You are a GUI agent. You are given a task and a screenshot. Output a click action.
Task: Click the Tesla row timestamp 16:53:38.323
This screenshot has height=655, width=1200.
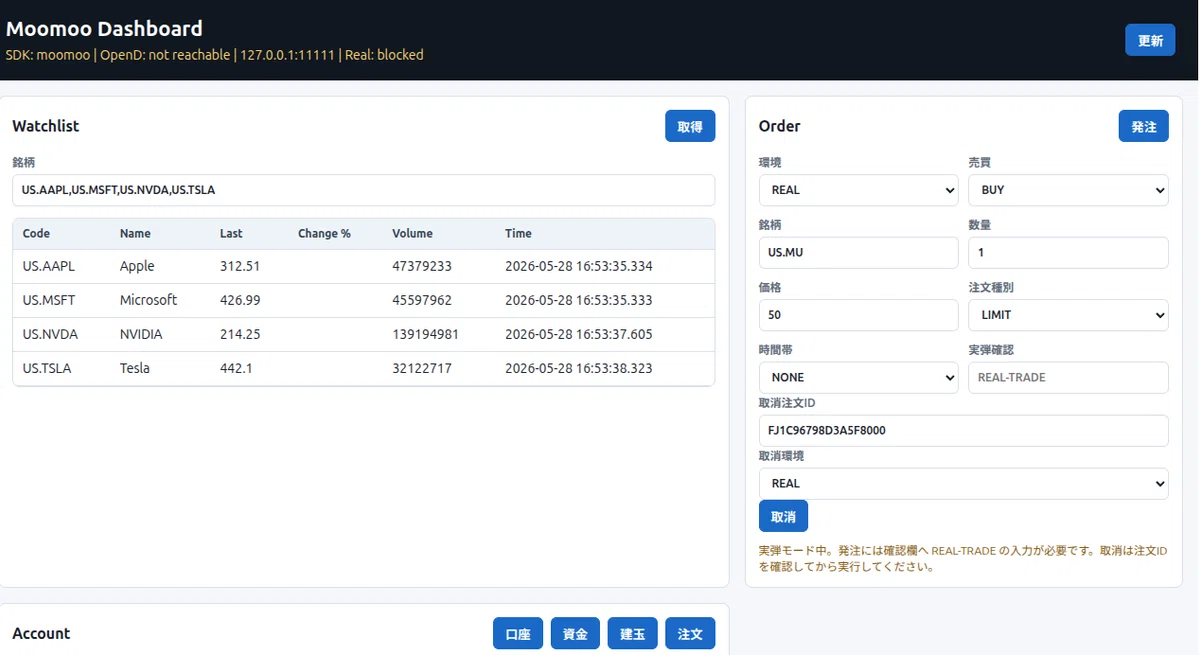pyautogui.click(x=578, y=368)
